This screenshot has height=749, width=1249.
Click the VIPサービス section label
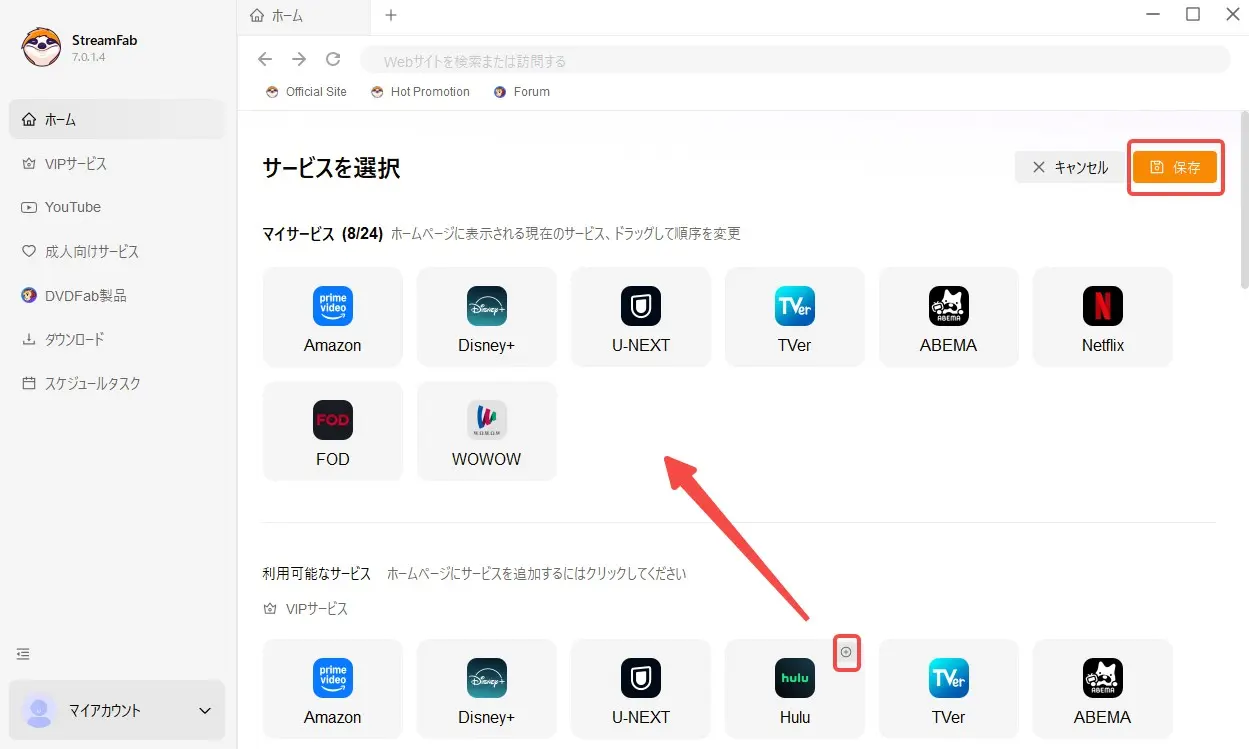(x=305, y=609)
